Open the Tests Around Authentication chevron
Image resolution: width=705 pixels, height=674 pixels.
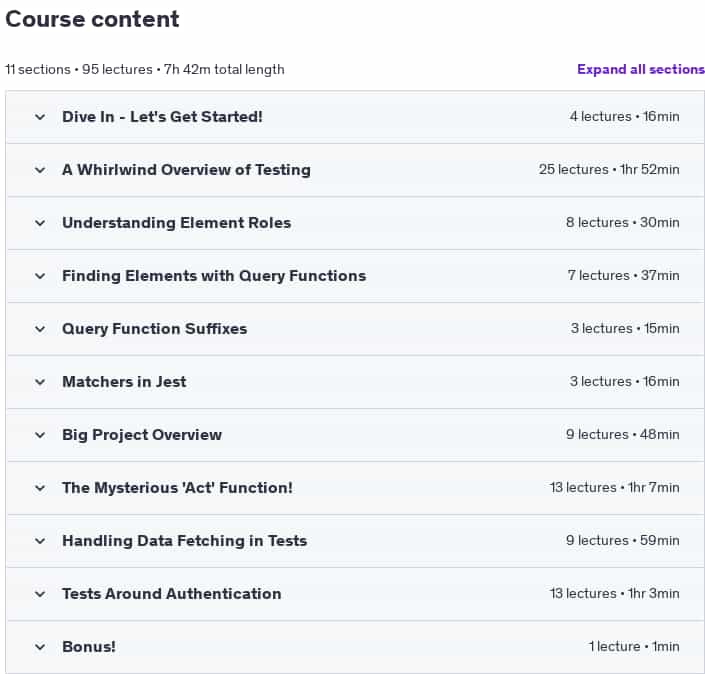tap(40, 594)
